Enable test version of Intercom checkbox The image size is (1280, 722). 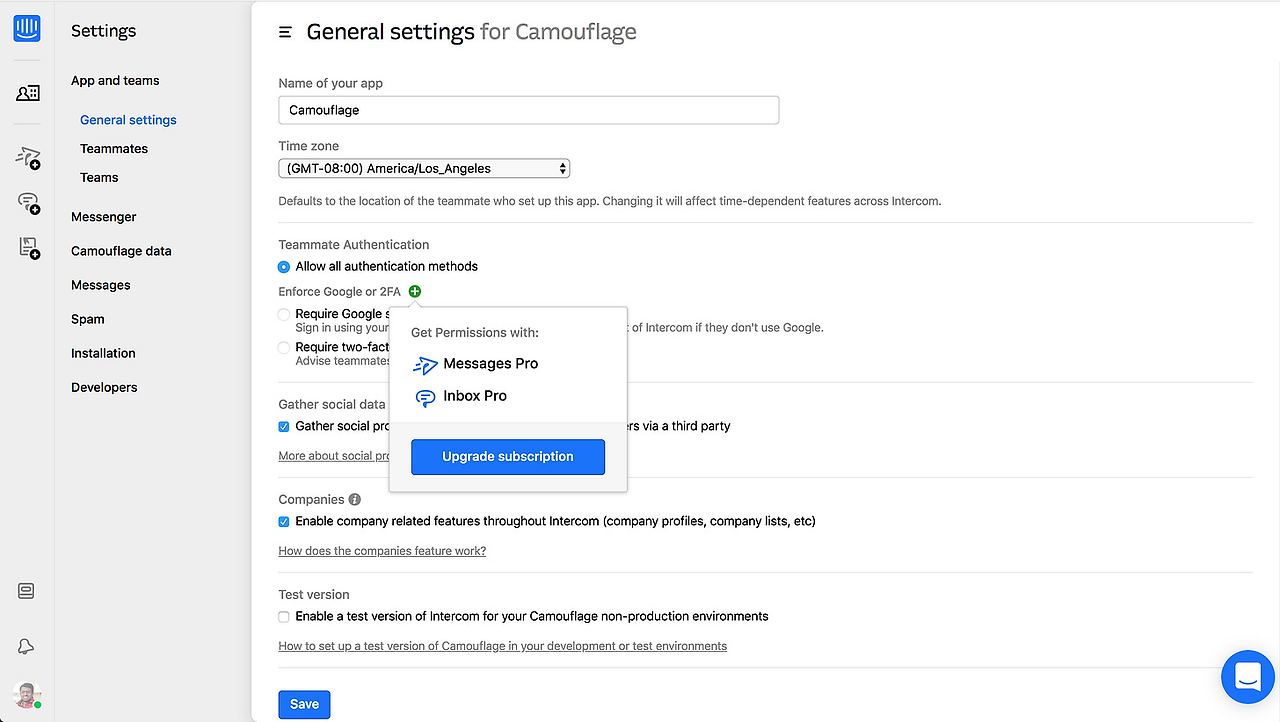click(284, 617)
